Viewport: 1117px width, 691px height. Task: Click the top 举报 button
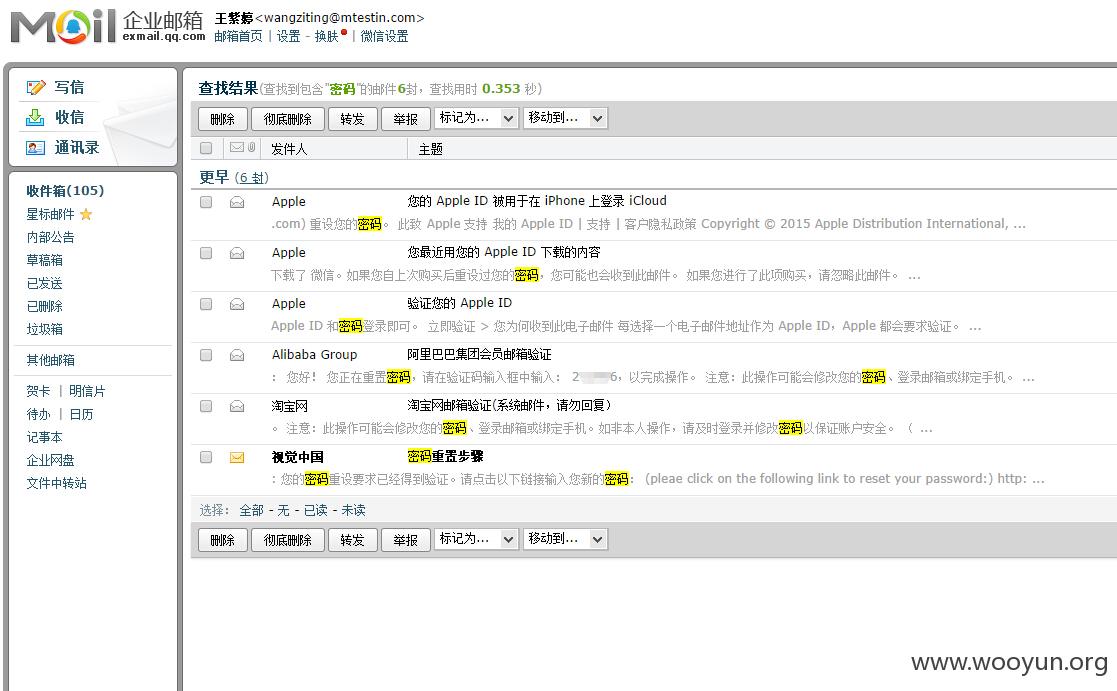point(405,119)
